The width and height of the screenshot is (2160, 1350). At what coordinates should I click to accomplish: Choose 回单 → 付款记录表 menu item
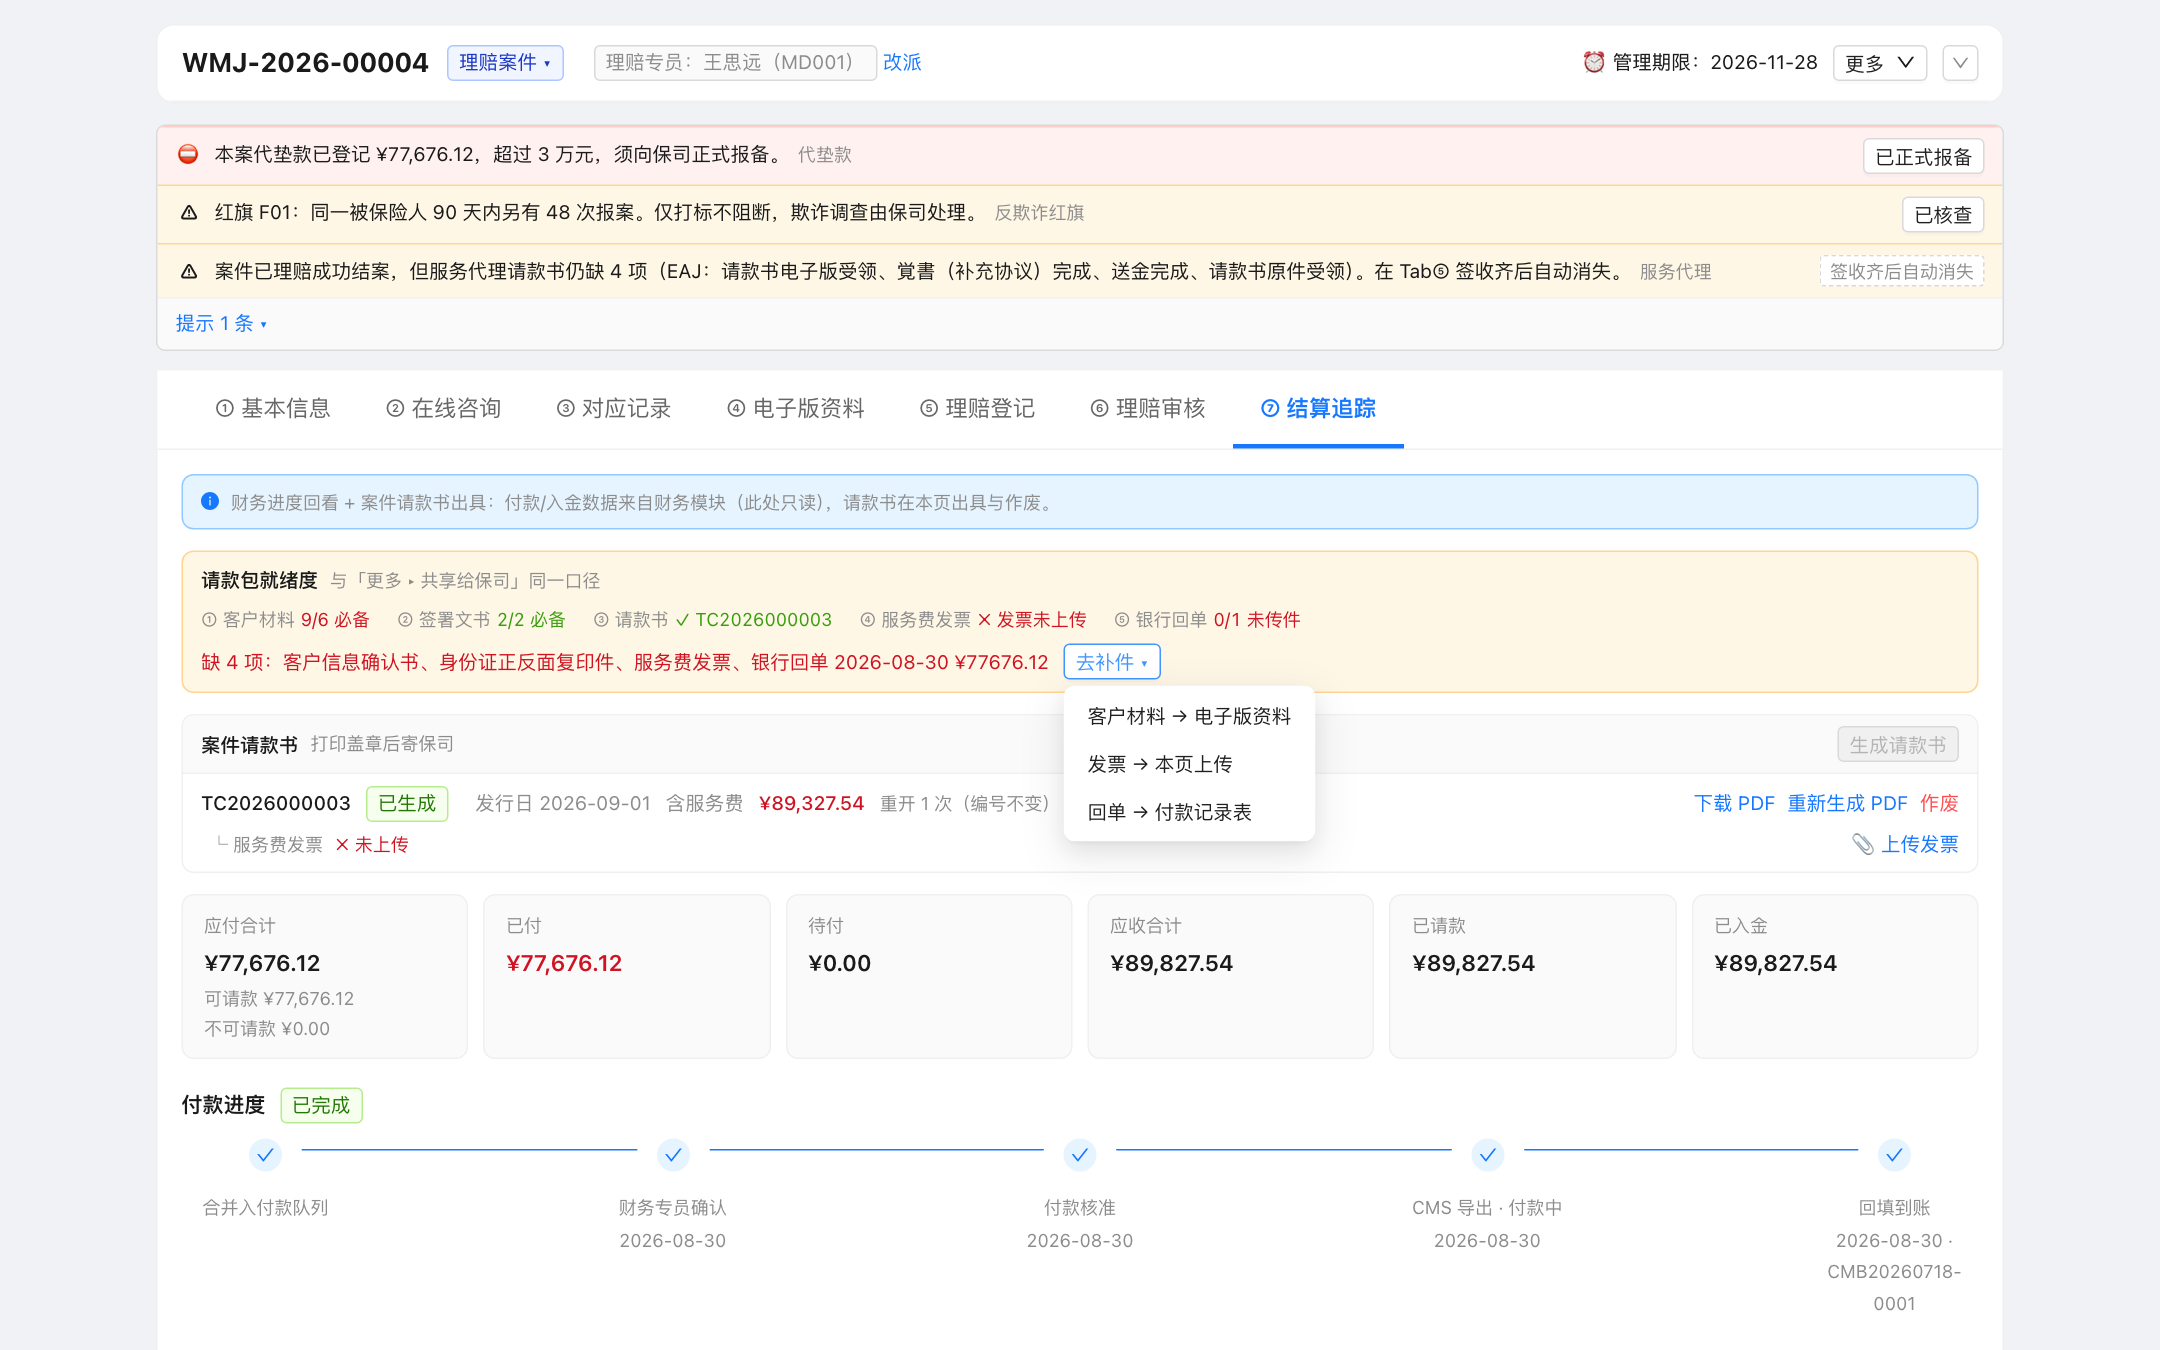pyautogui.click(x=1189, y=812)
